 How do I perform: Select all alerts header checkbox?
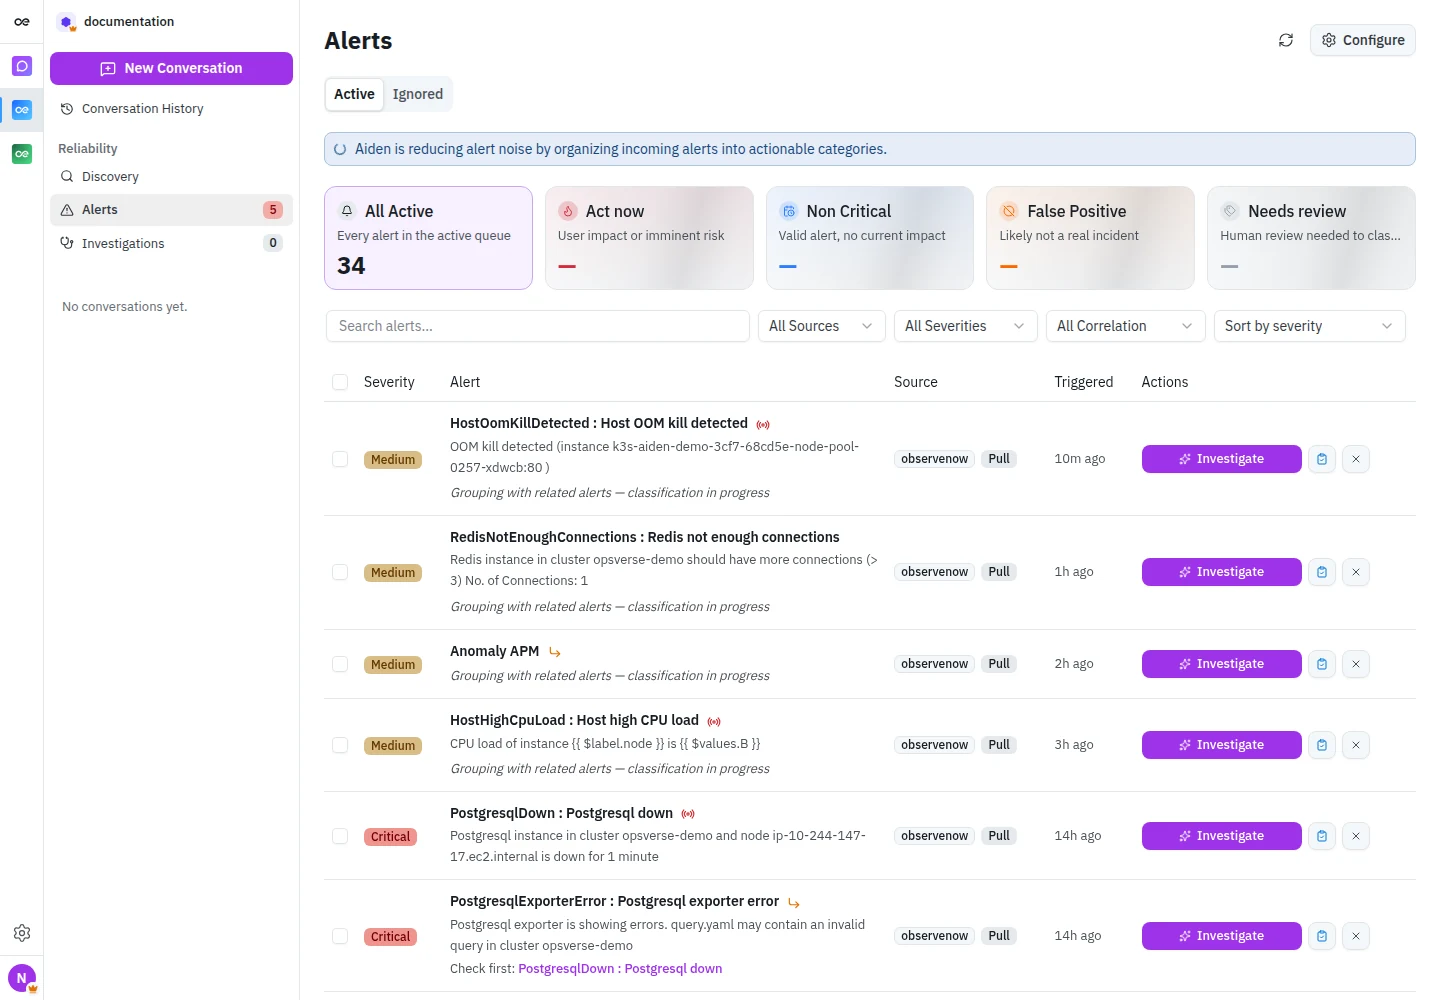pos(340,382)
